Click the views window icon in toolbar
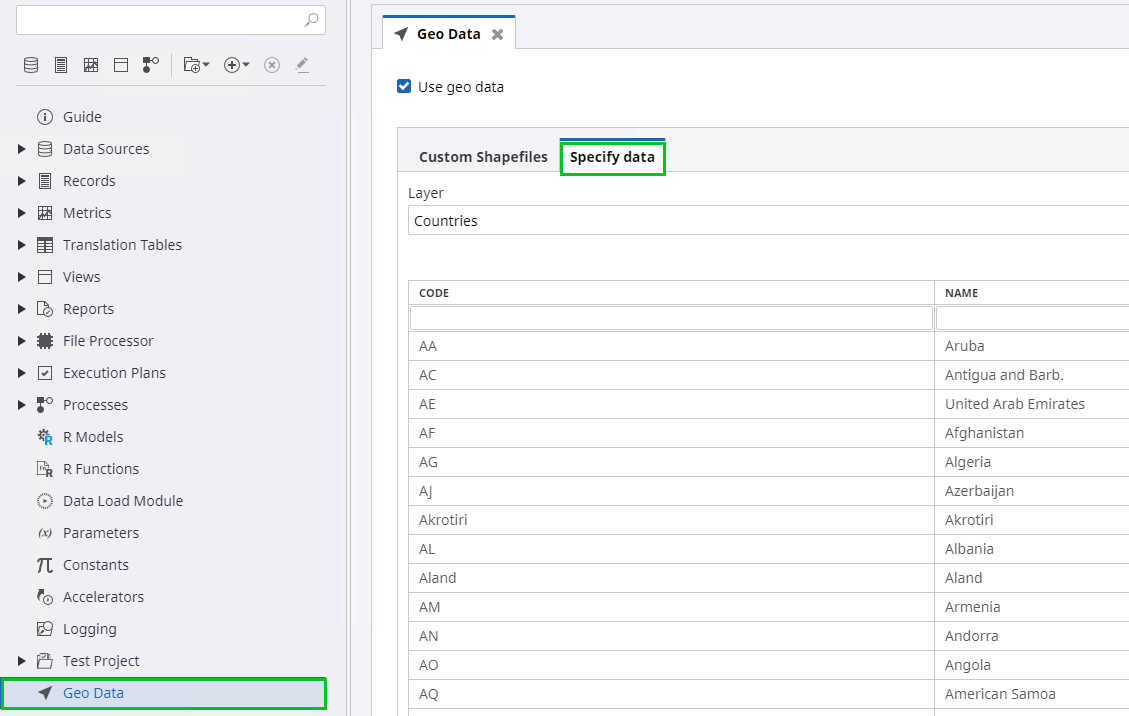Screen dimensions: 1129x716 pyautogui.click(x=121, y=65)
